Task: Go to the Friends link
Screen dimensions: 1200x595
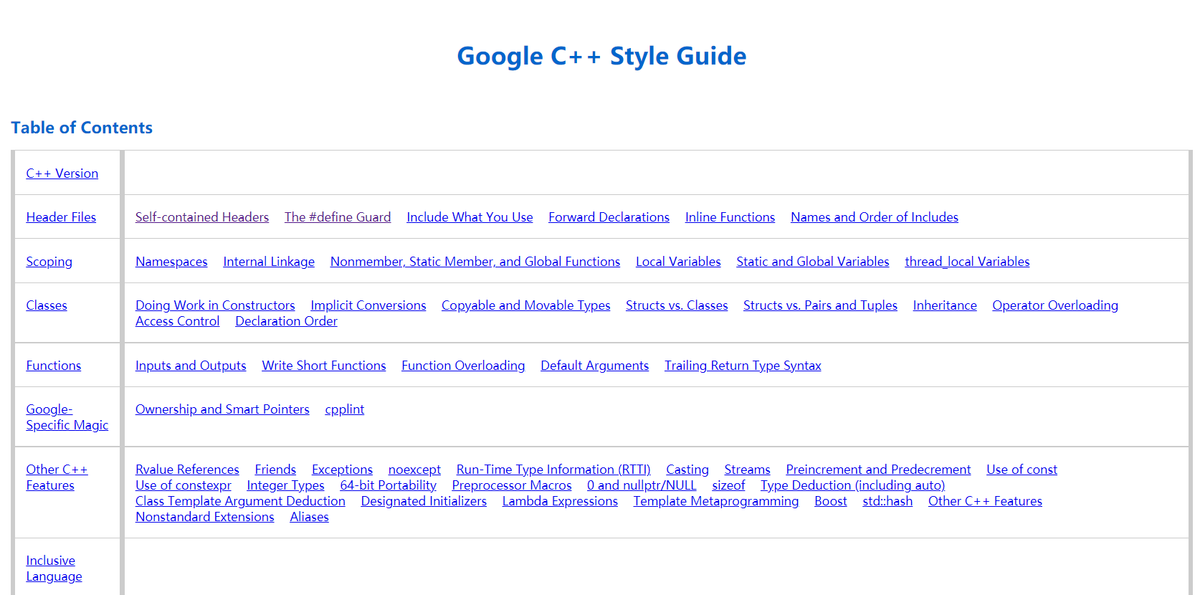Action: tap(276, 469)
